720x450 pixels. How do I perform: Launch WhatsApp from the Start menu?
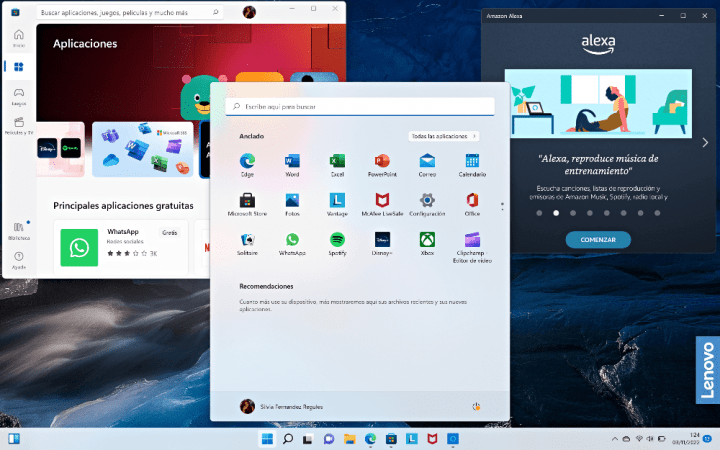[x=292, y=244]
